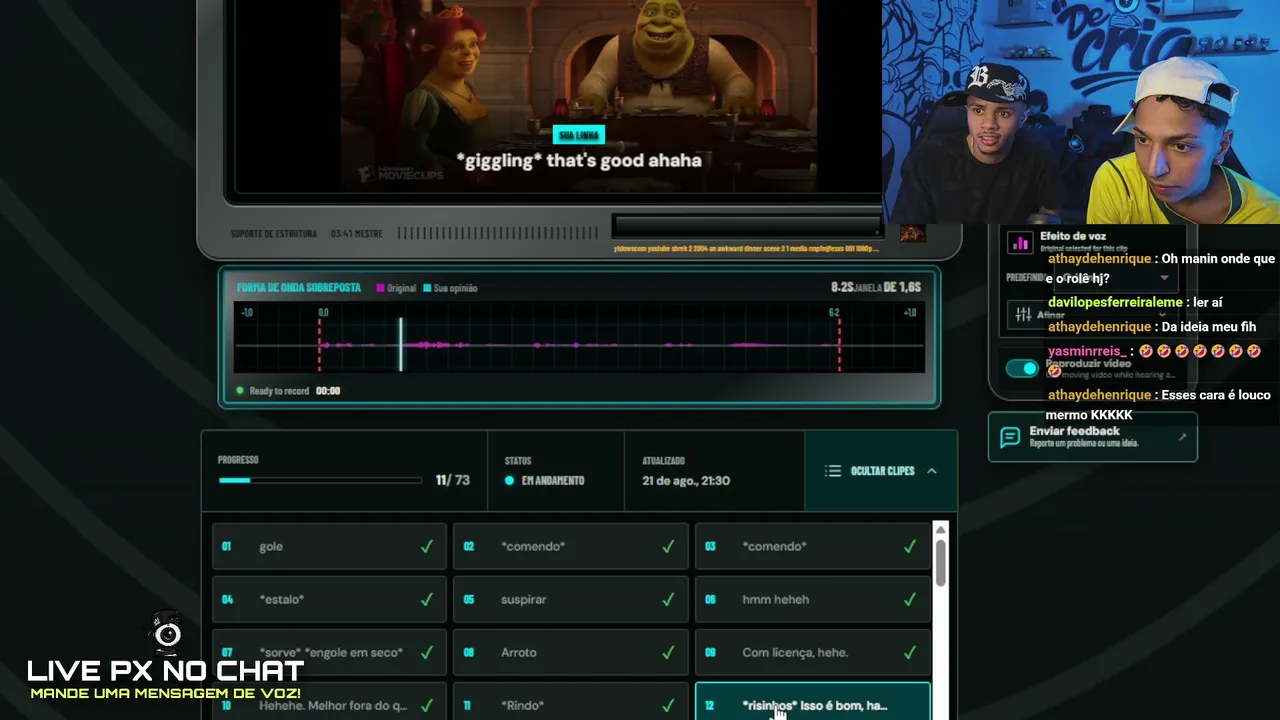The height and width of the screenshot is (720, 1280).
Task: Click the small video thumbnail below the player
Action: pyautogui.click(x=912, y=233)
